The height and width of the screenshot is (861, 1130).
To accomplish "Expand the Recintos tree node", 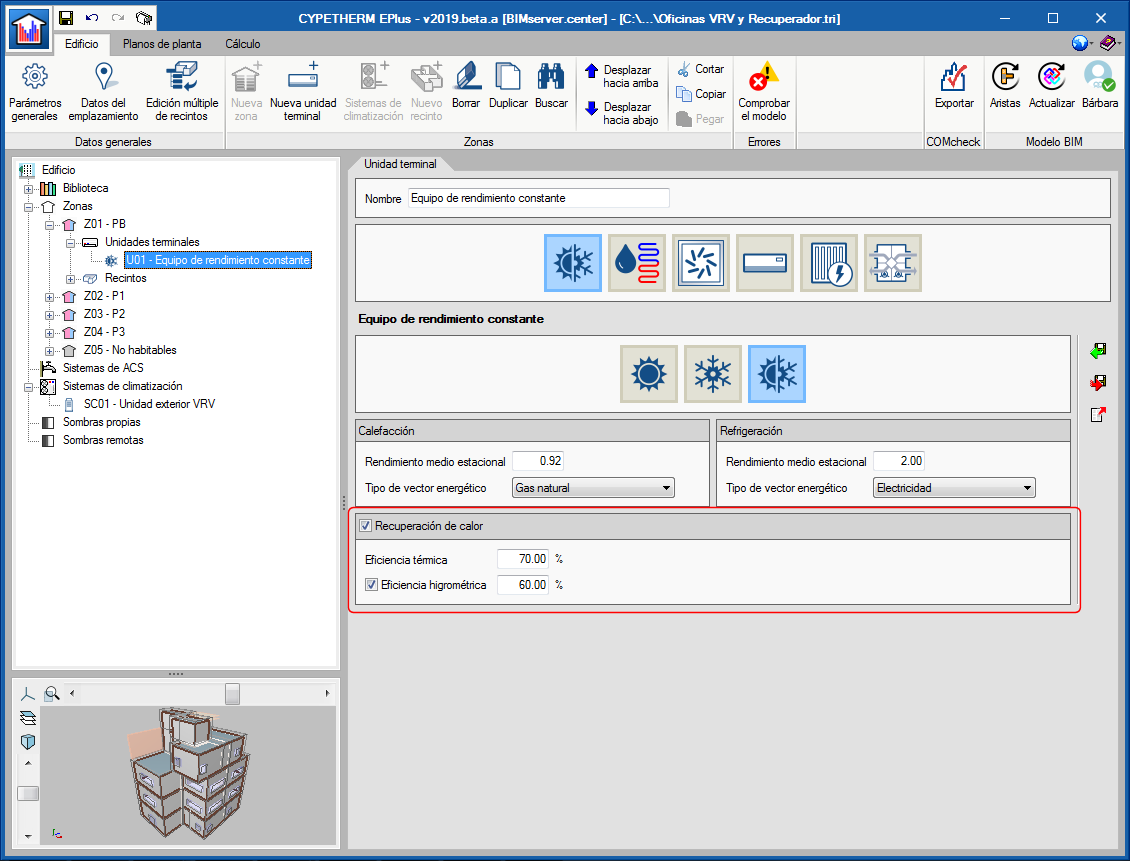I will coord(70,279).
